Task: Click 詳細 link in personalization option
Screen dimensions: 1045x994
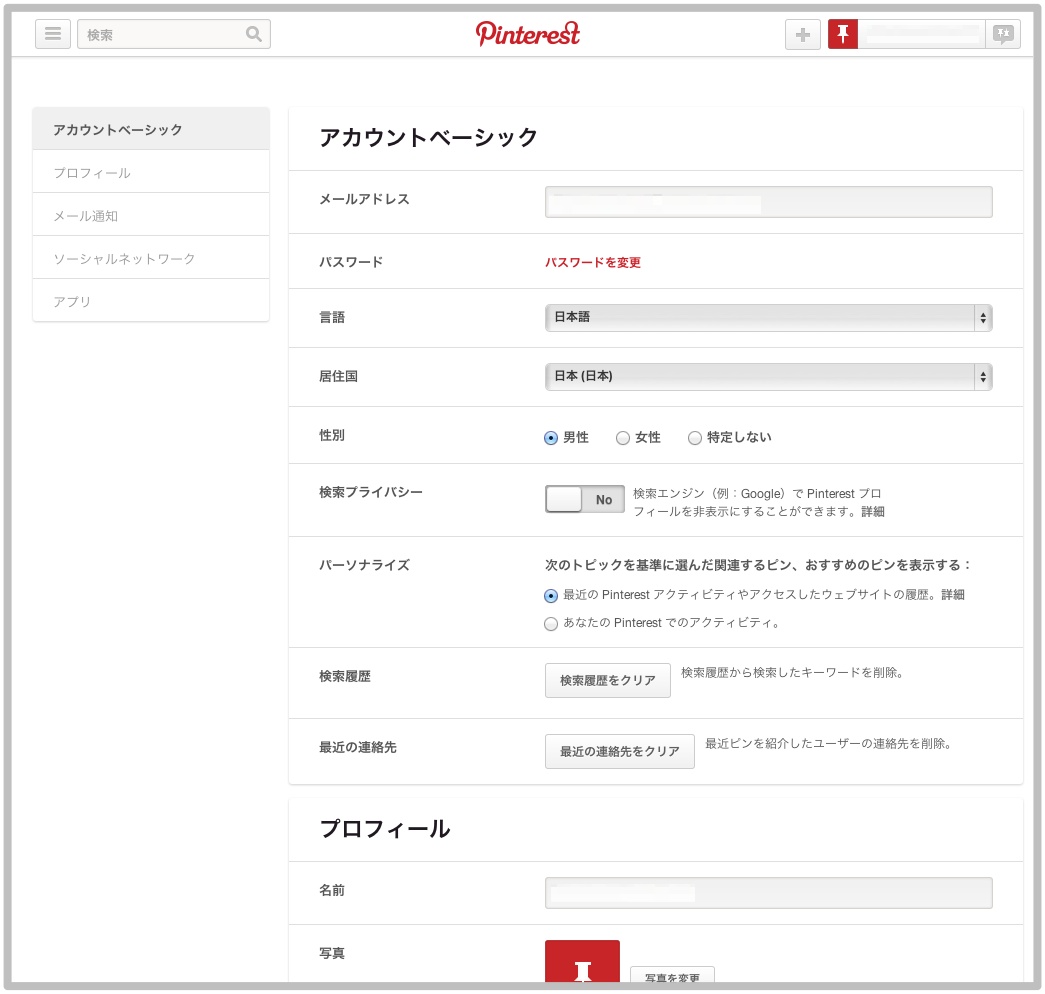Action: click(x=953, y=595)
